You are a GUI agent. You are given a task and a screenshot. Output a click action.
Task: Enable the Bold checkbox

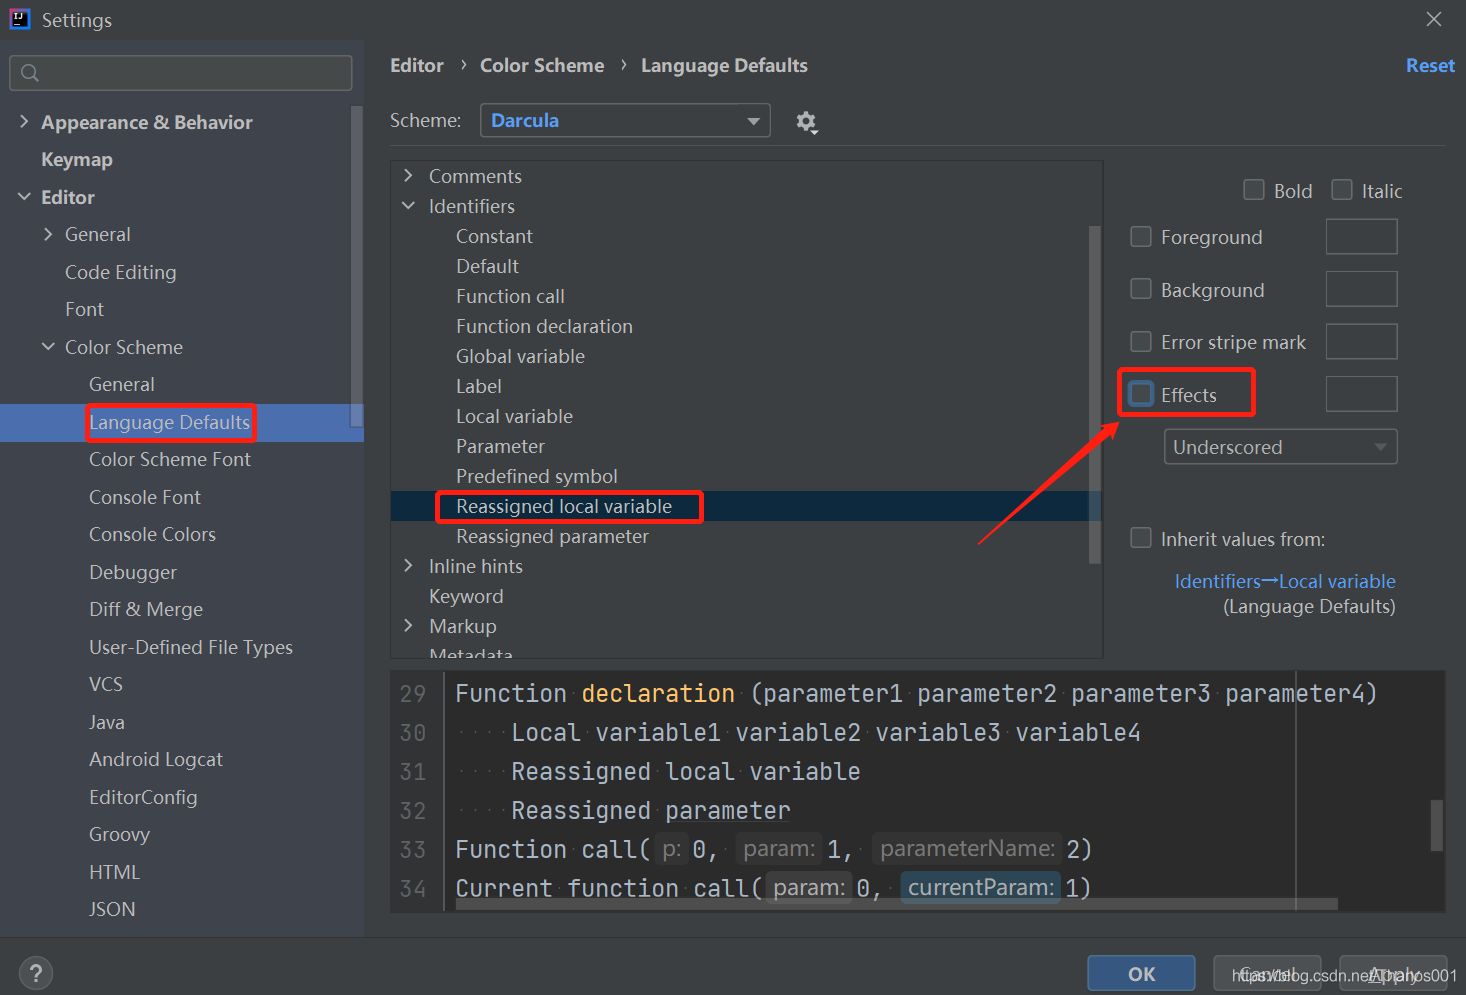pyautogui.click(x=1253, y=190)
